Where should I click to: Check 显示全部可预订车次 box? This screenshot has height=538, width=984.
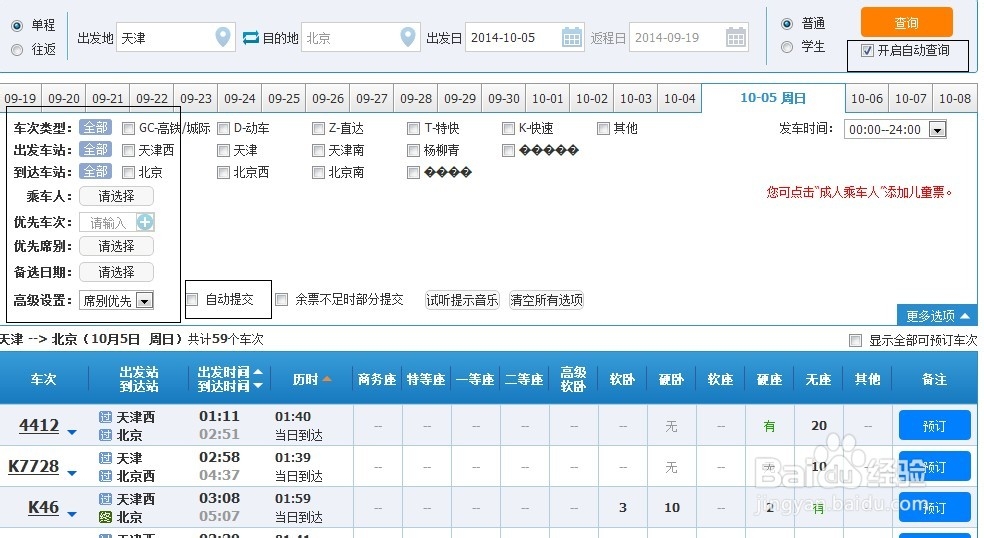(x=855, y=340)
